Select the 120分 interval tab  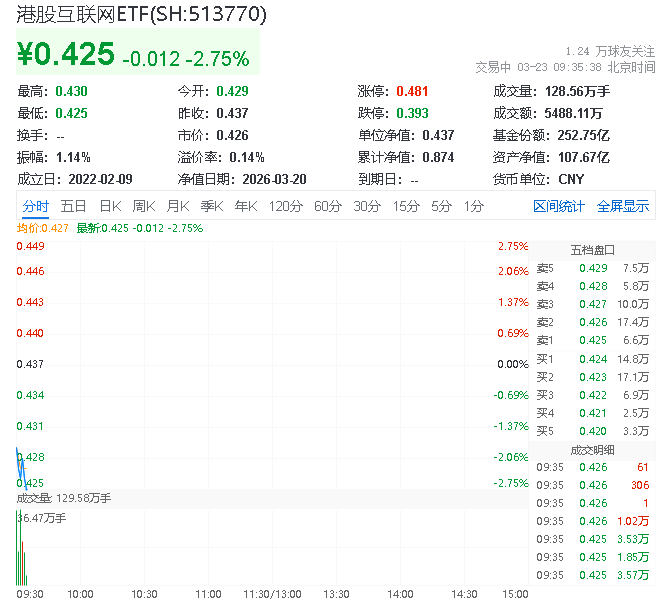(285, 206)
